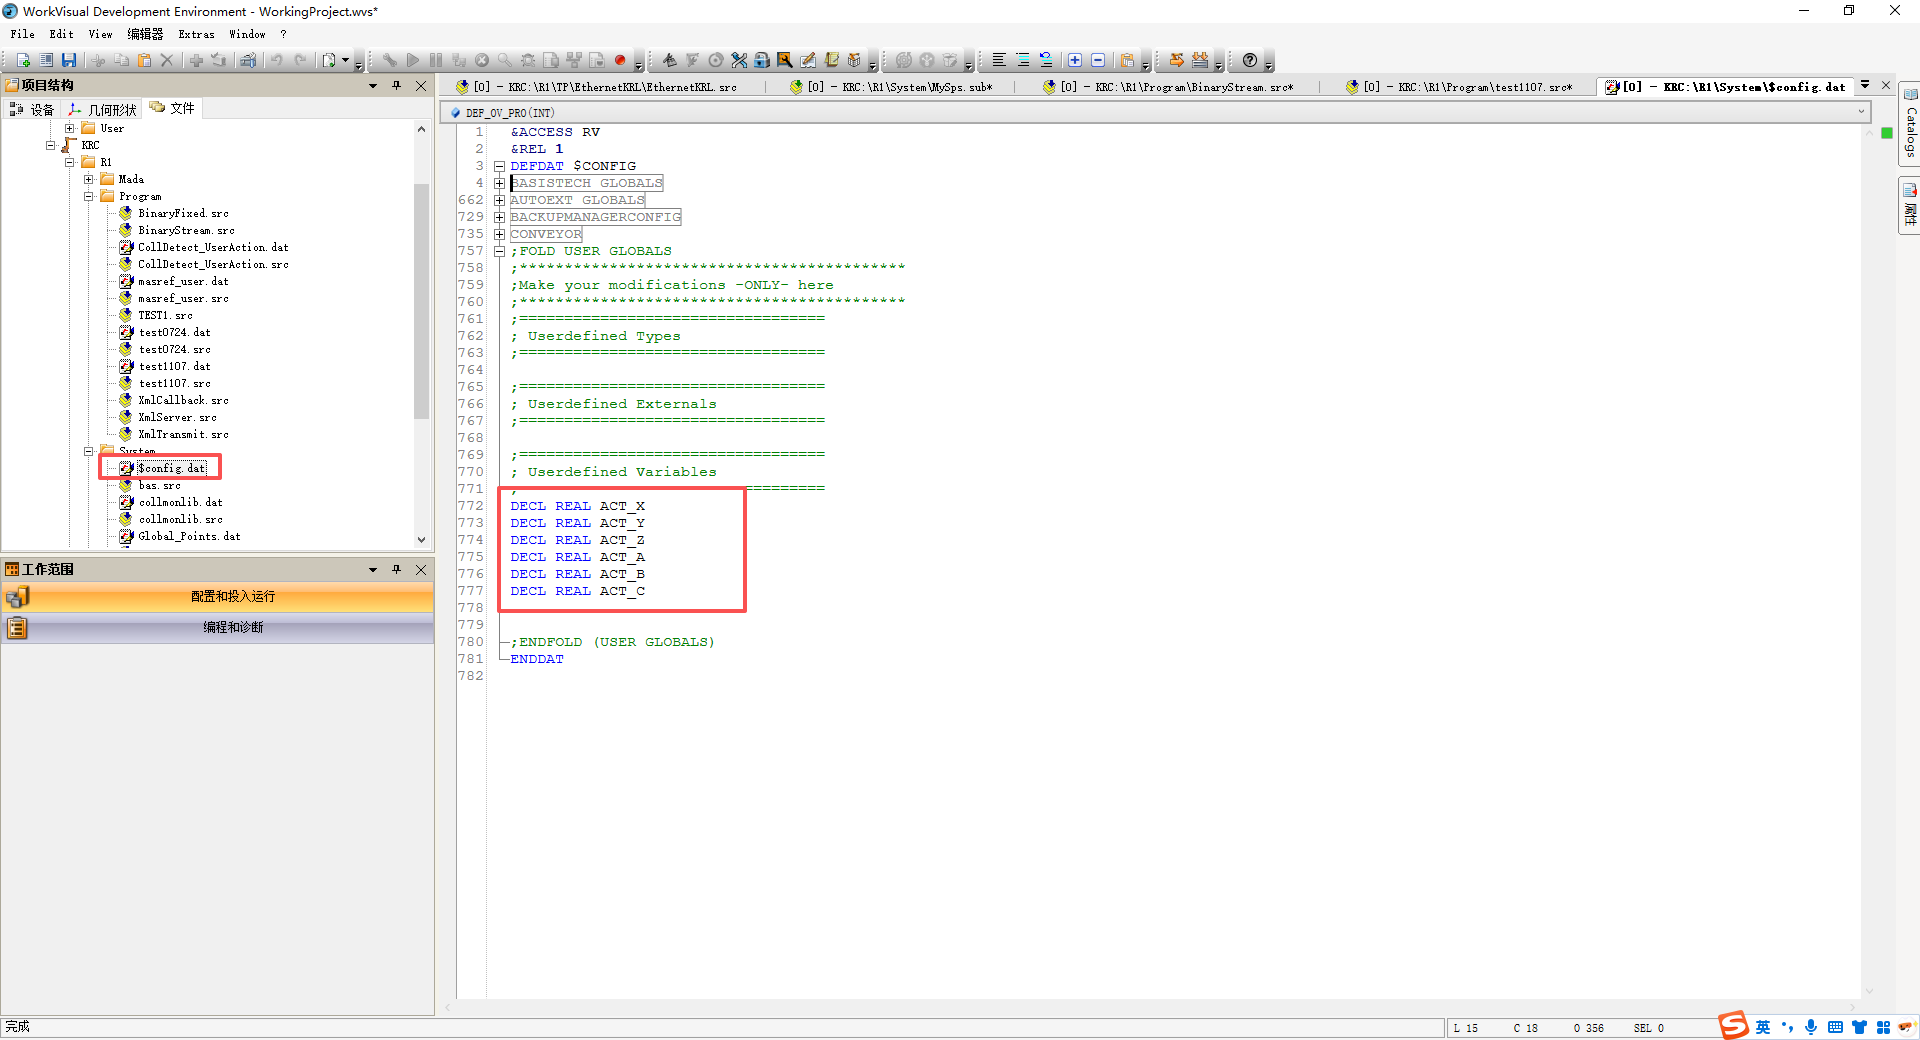This screenshot has height=1040, width=1920.
Task: Click the microphone icon in IME tray
Action: tap(1811, 1027)
